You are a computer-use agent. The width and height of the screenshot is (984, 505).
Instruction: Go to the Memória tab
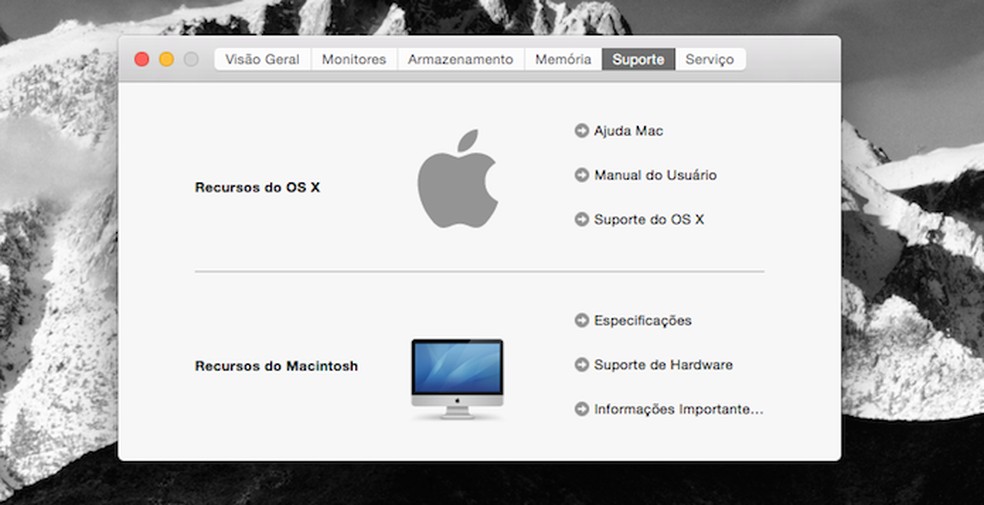click(x=563, y=60)
